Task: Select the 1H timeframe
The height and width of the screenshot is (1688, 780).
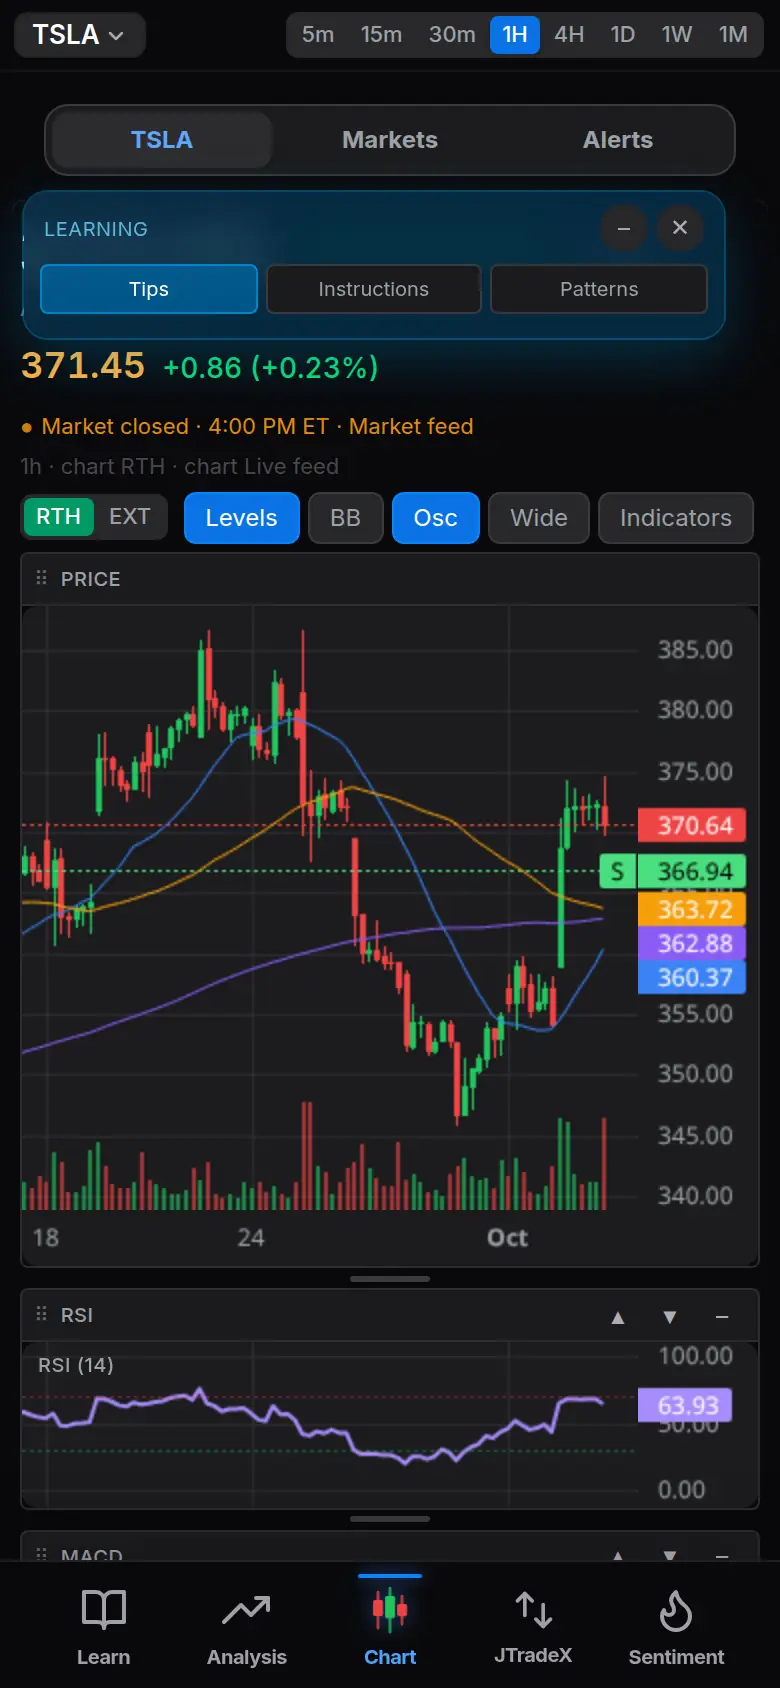Action: click(x=515, y=35)
